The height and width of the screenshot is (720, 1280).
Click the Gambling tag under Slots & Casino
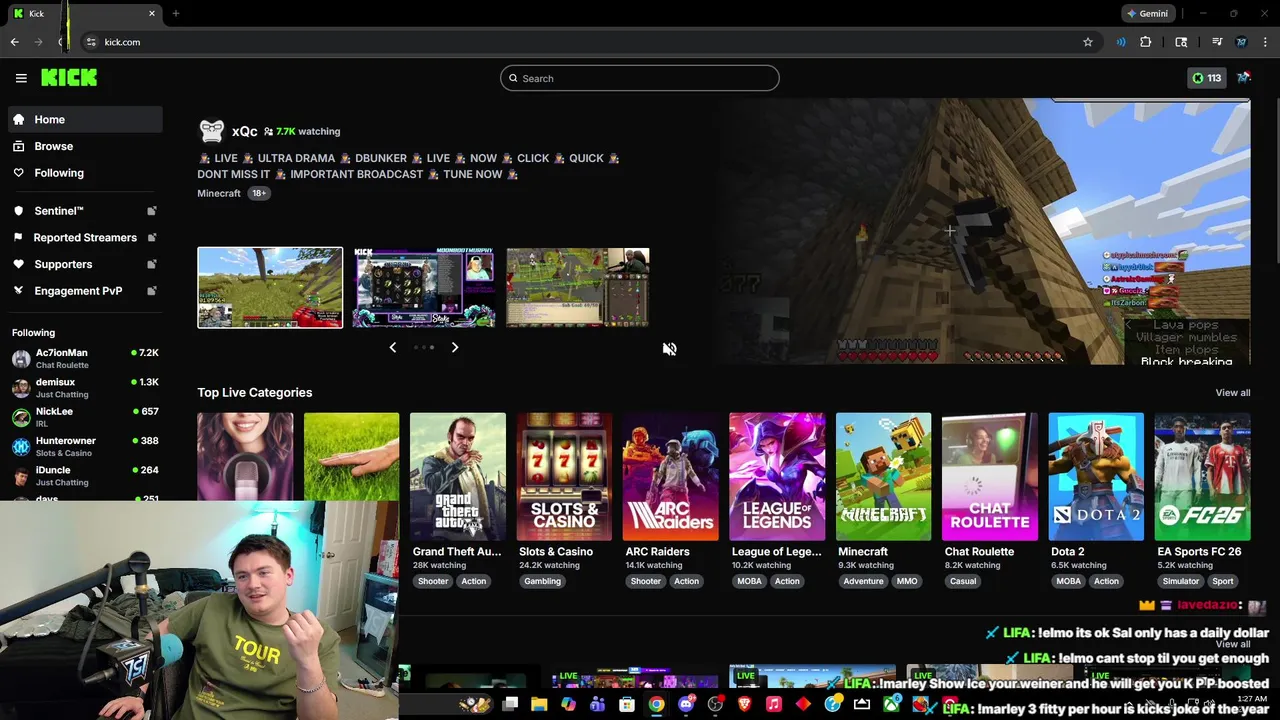543,581
